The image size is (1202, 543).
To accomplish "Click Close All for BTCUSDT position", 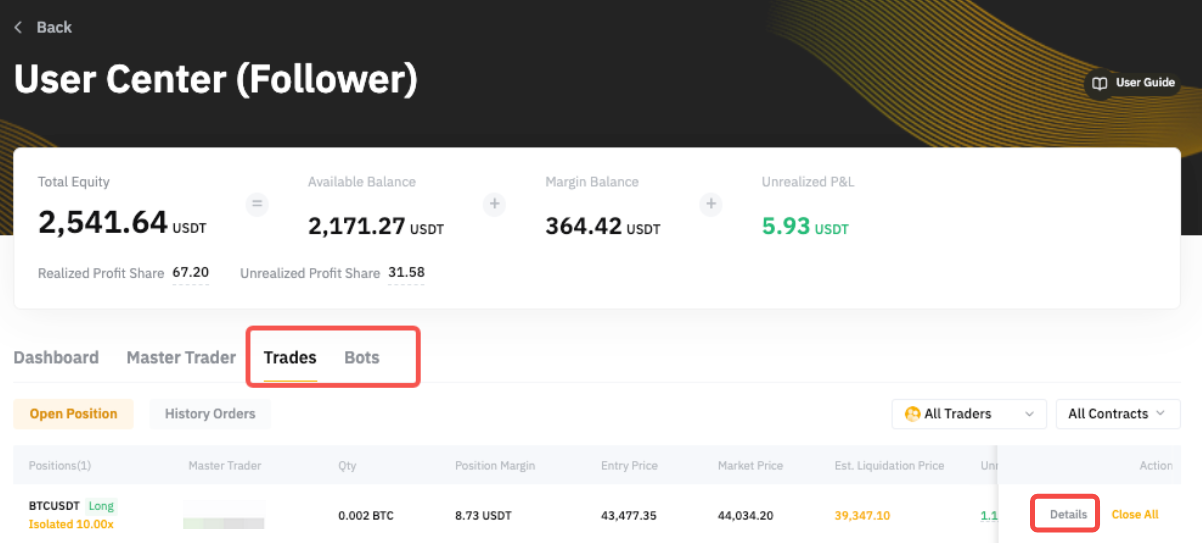I will [1135, 515].
